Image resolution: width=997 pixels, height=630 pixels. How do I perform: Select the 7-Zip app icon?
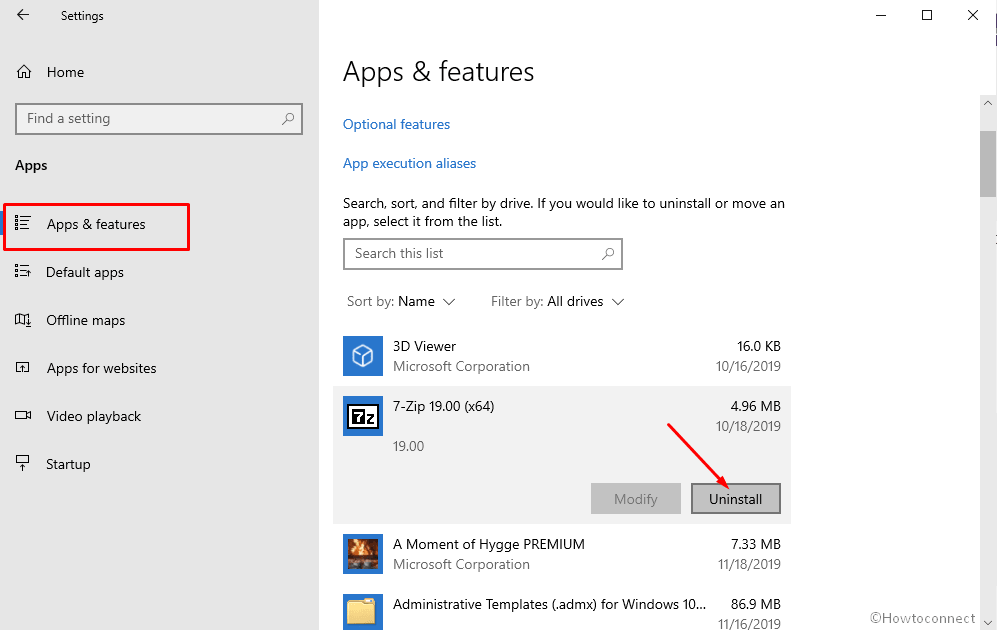(363, 416)
